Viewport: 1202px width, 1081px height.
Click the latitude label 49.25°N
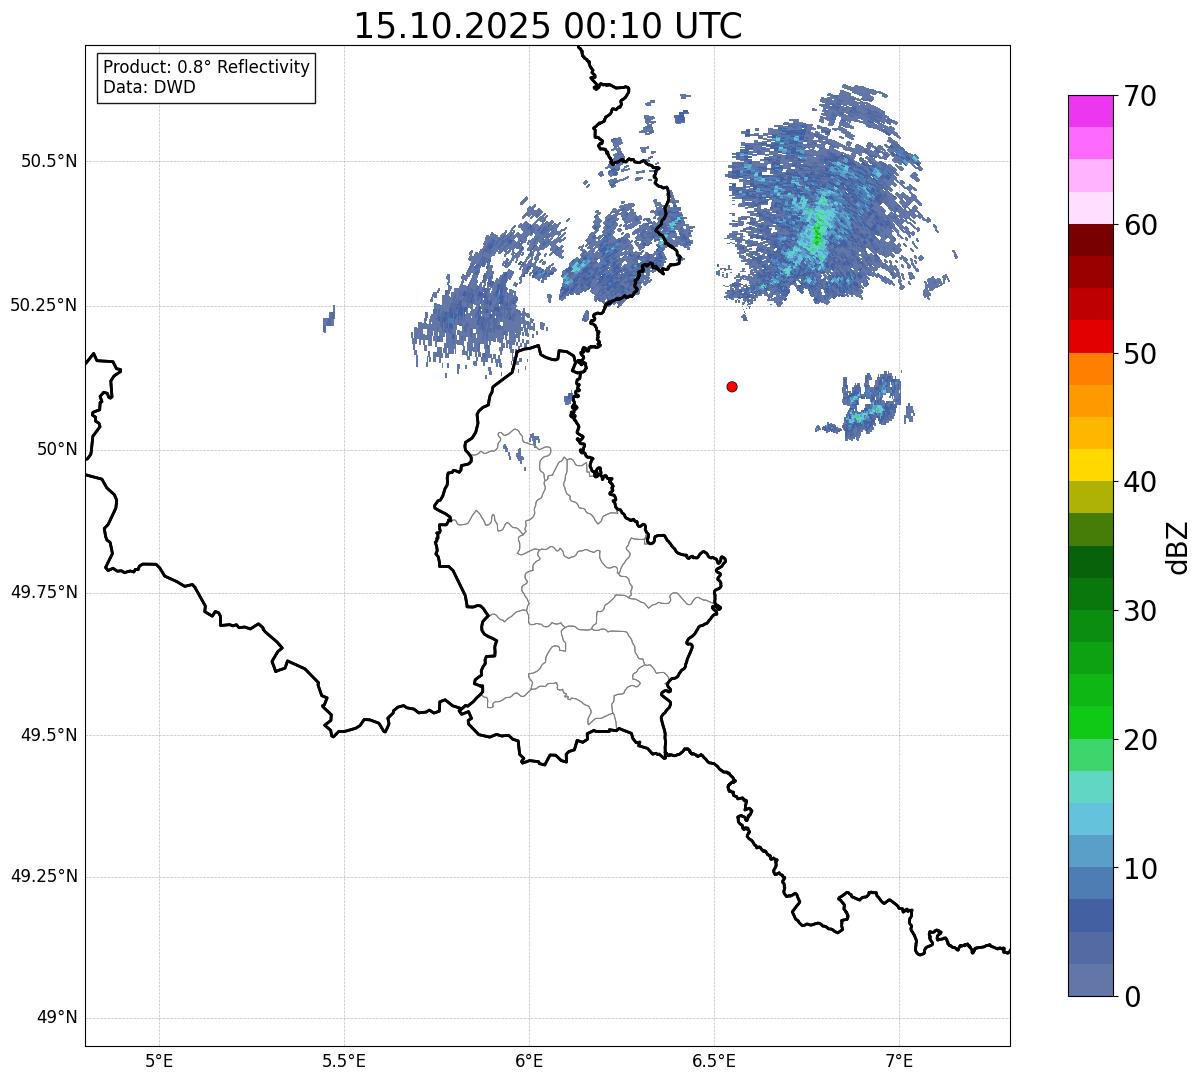pos(44,877)
